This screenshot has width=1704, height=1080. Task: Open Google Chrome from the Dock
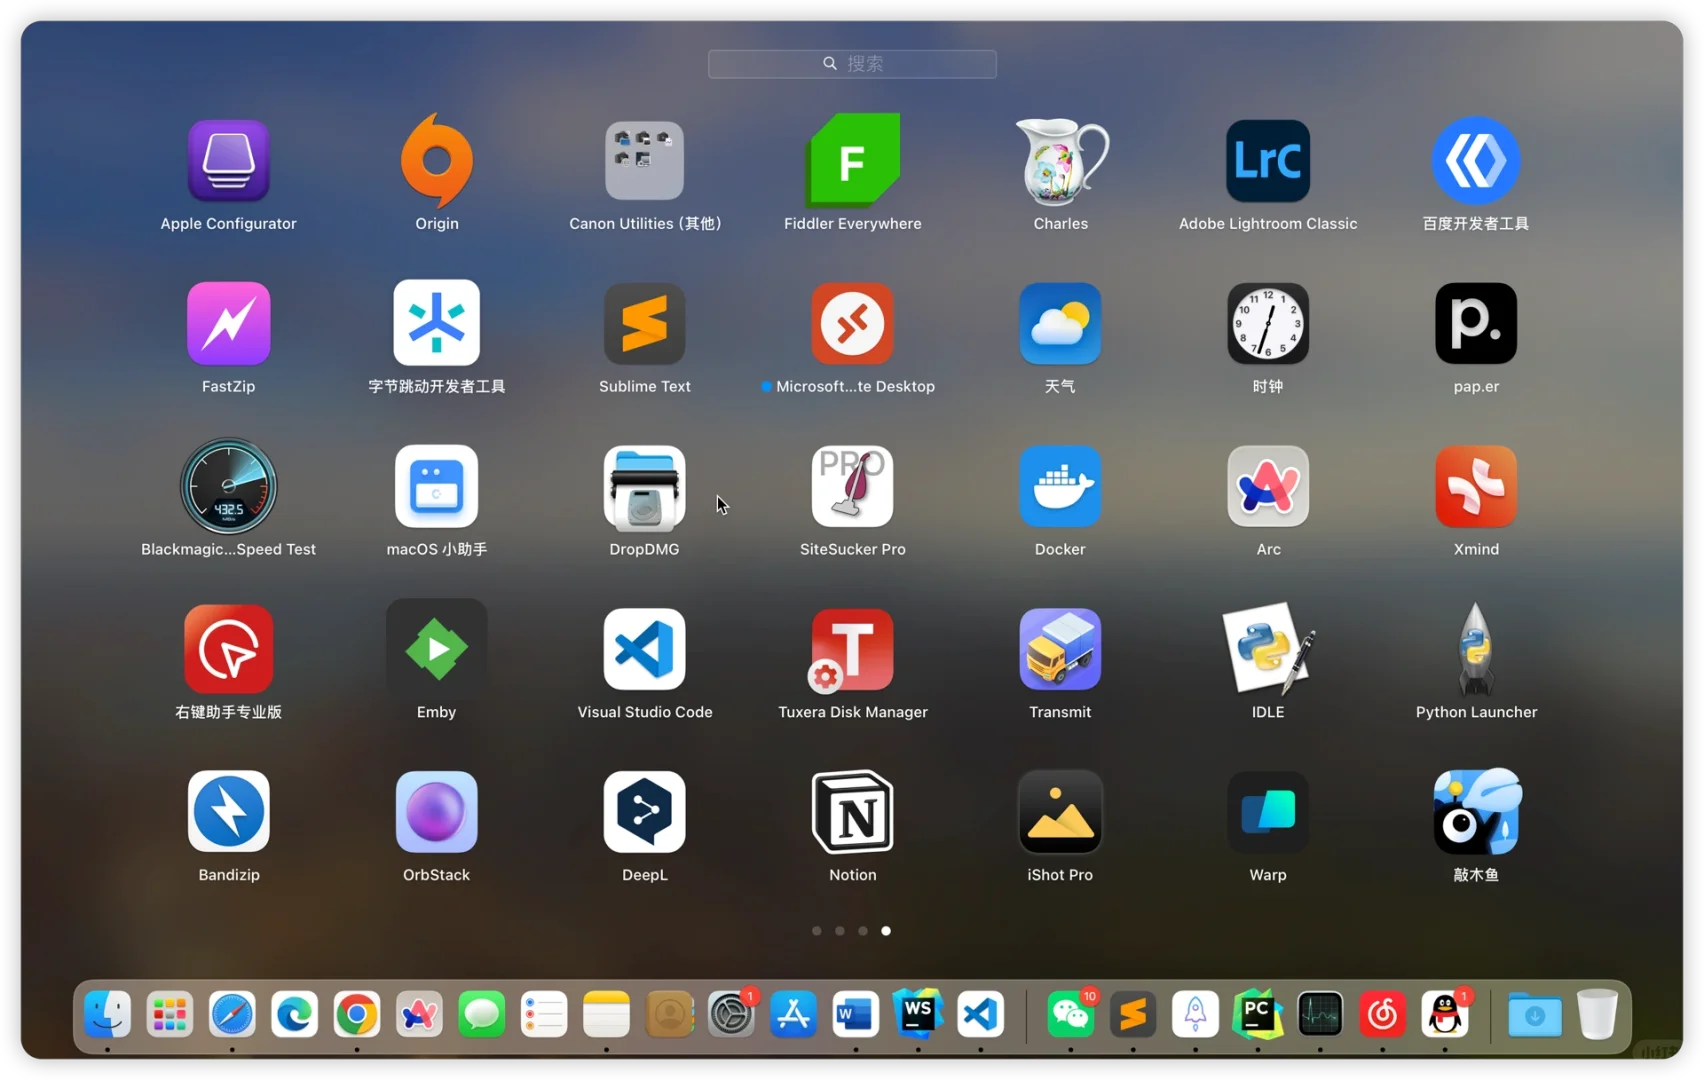coord(357,1015)
